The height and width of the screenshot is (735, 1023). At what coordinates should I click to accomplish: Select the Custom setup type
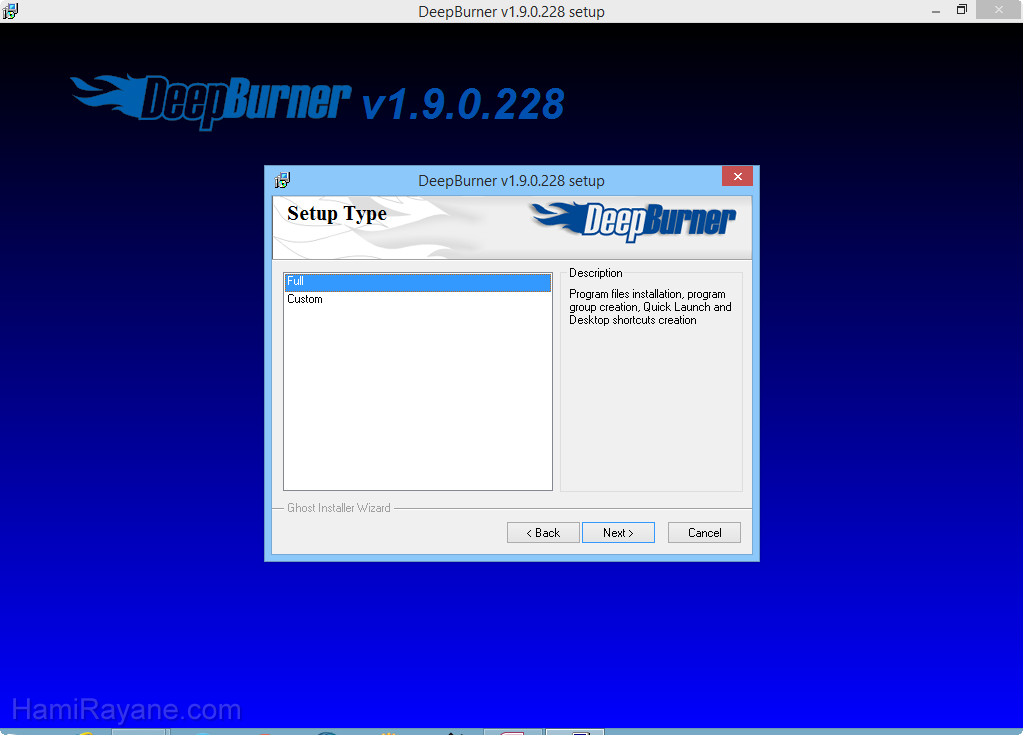coord(418,299)
